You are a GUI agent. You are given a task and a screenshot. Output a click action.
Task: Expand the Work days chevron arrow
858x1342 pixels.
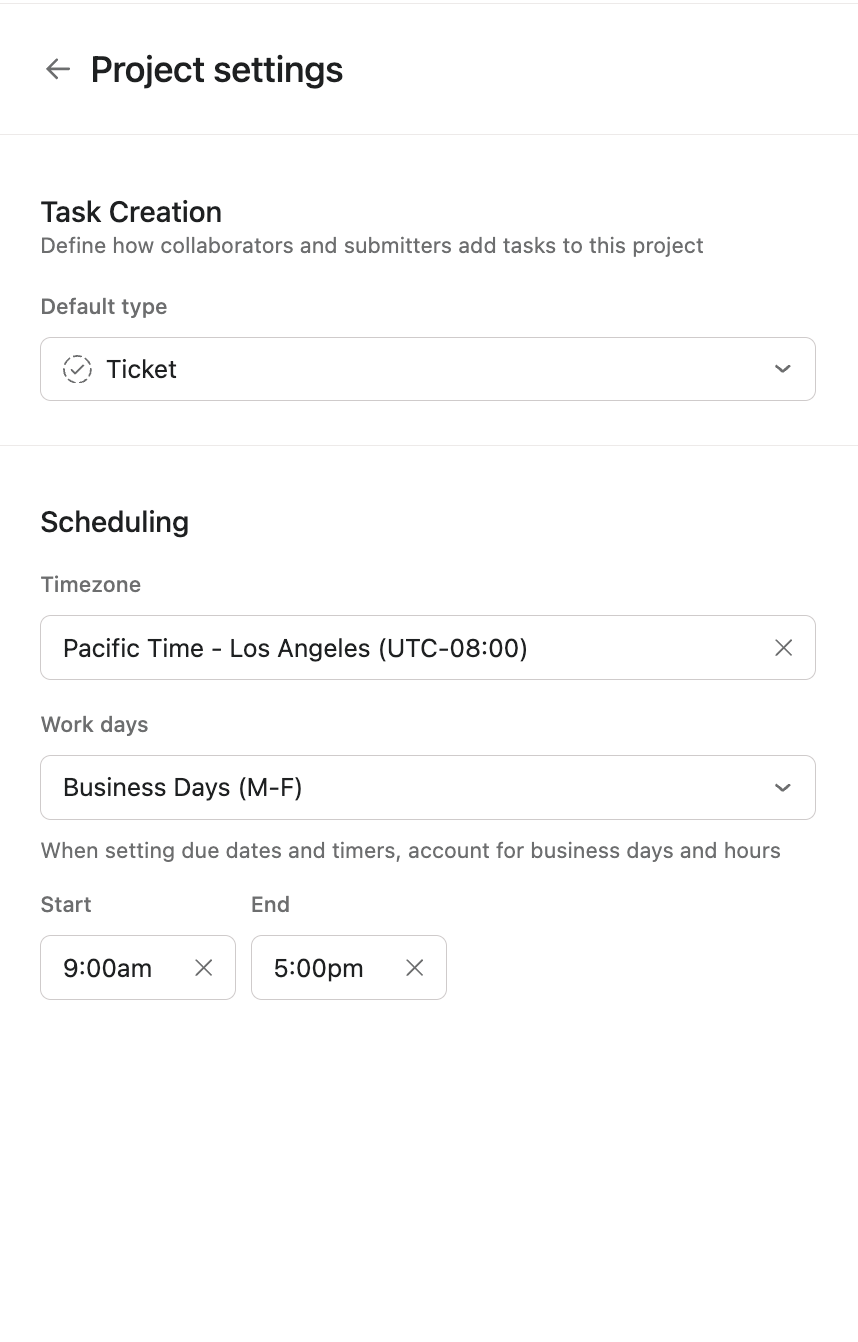[x=782, y=788]
